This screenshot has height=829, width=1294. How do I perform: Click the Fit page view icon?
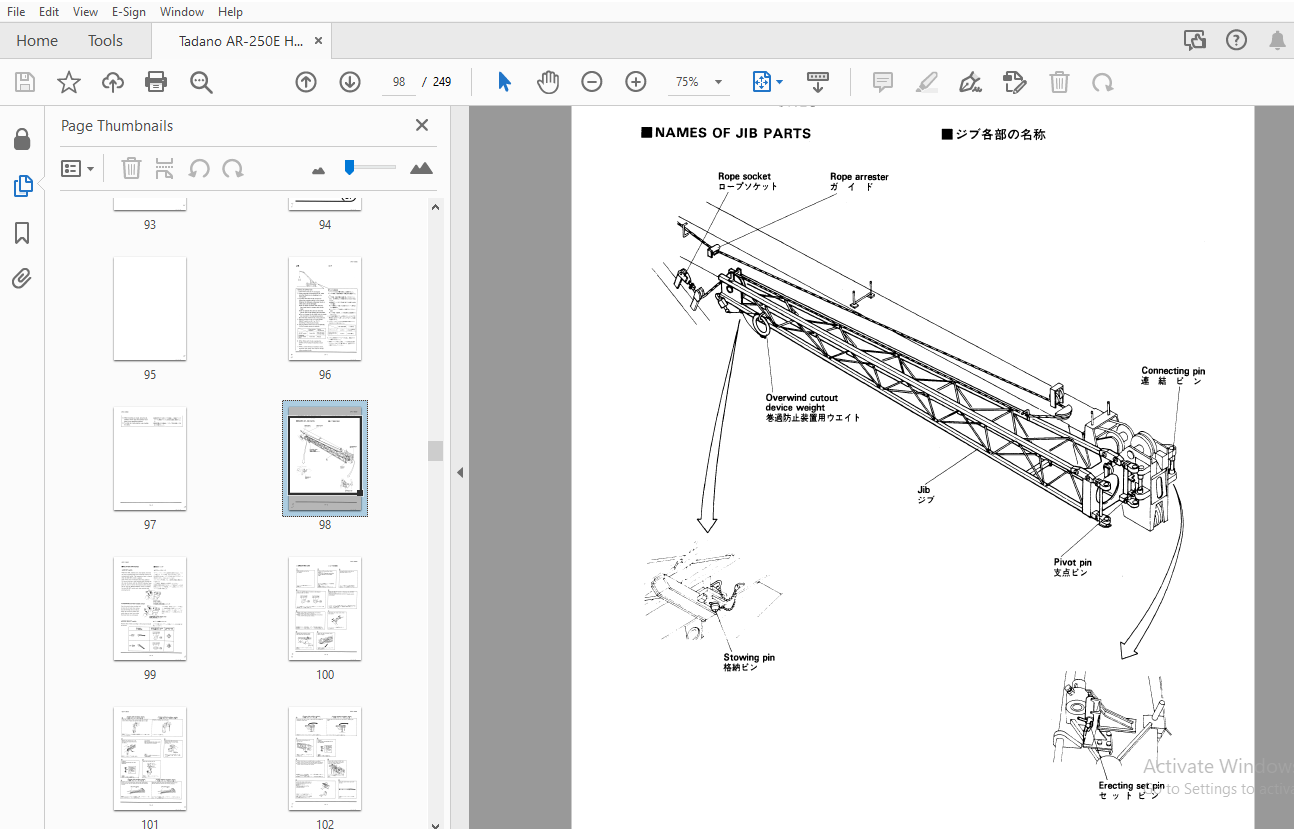[761, 82]
